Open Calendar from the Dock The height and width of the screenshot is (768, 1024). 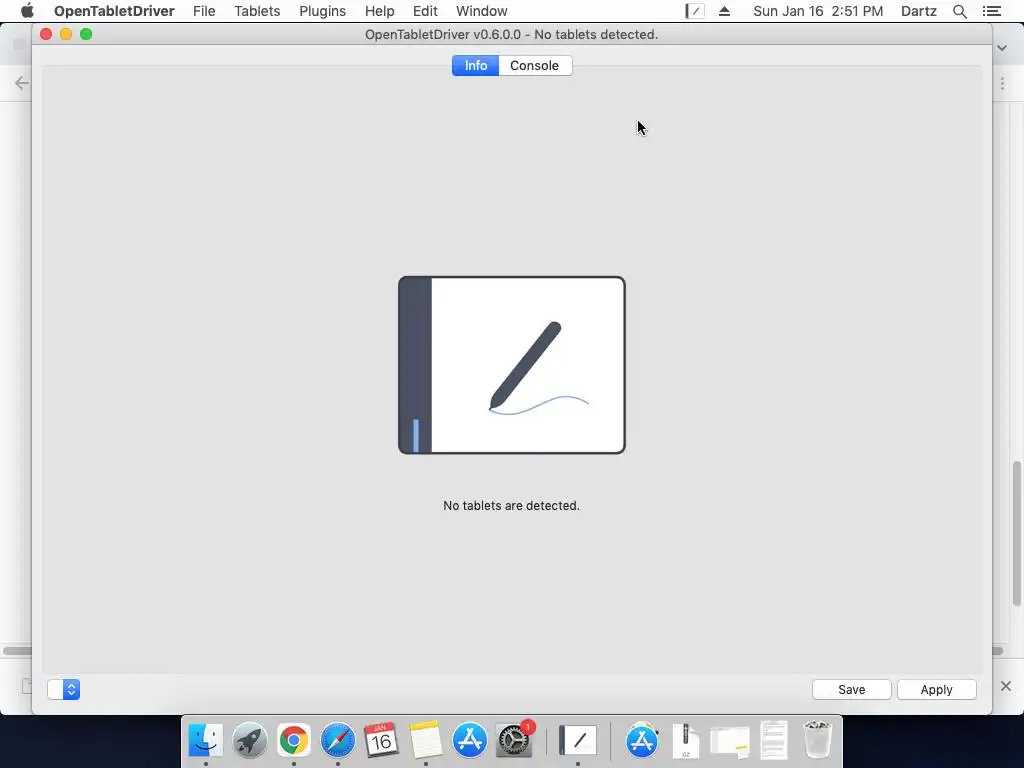(381, 740)
